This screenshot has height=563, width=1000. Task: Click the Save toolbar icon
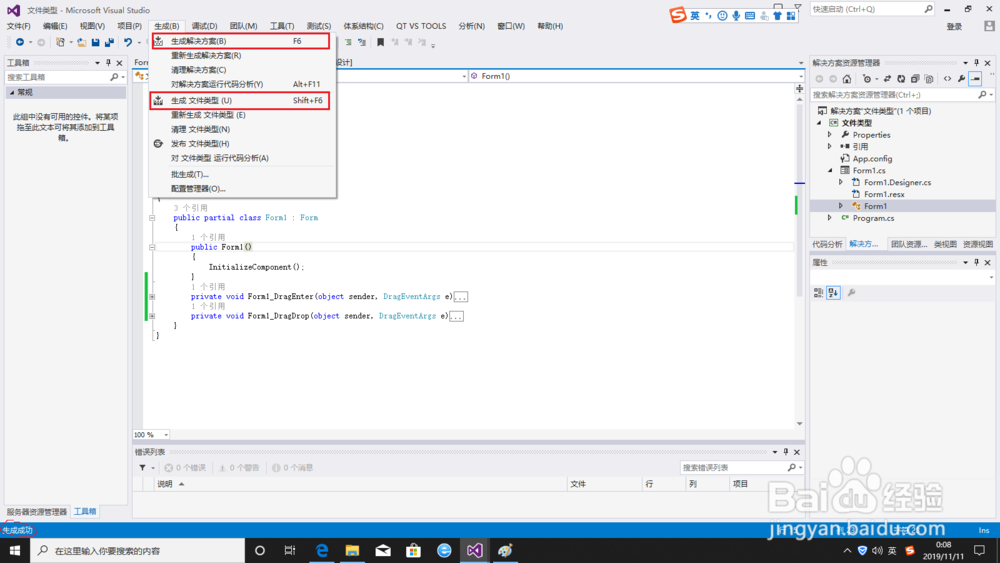click(x=96, y=42)
